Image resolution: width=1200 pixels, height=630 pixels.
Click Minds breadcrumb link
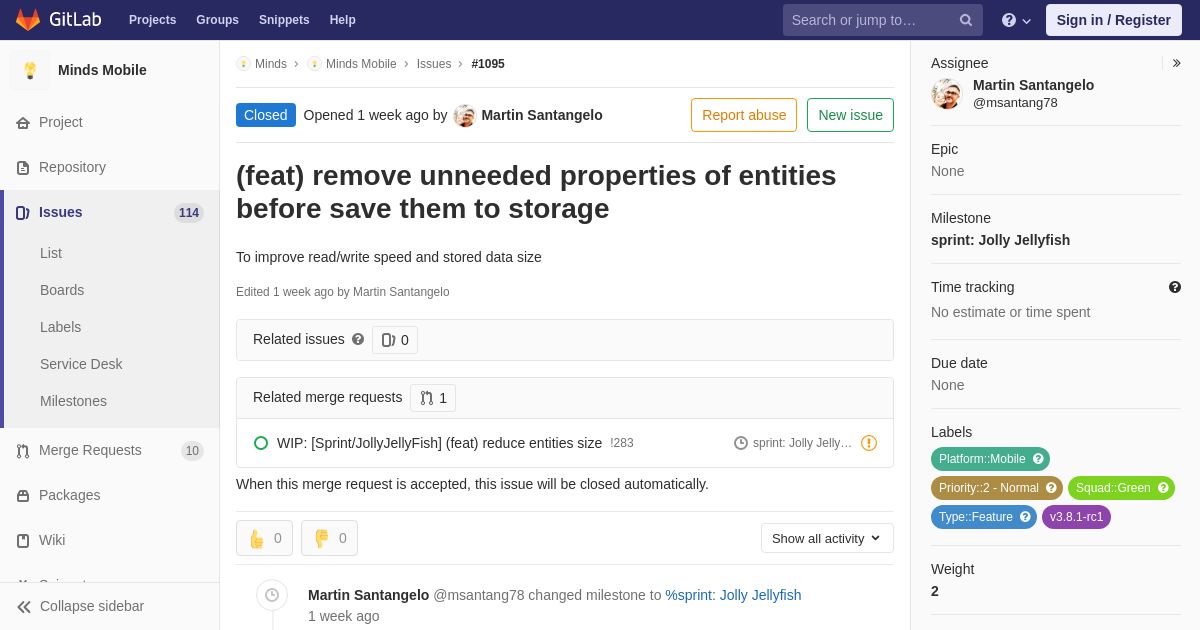[x=271, y=64]
